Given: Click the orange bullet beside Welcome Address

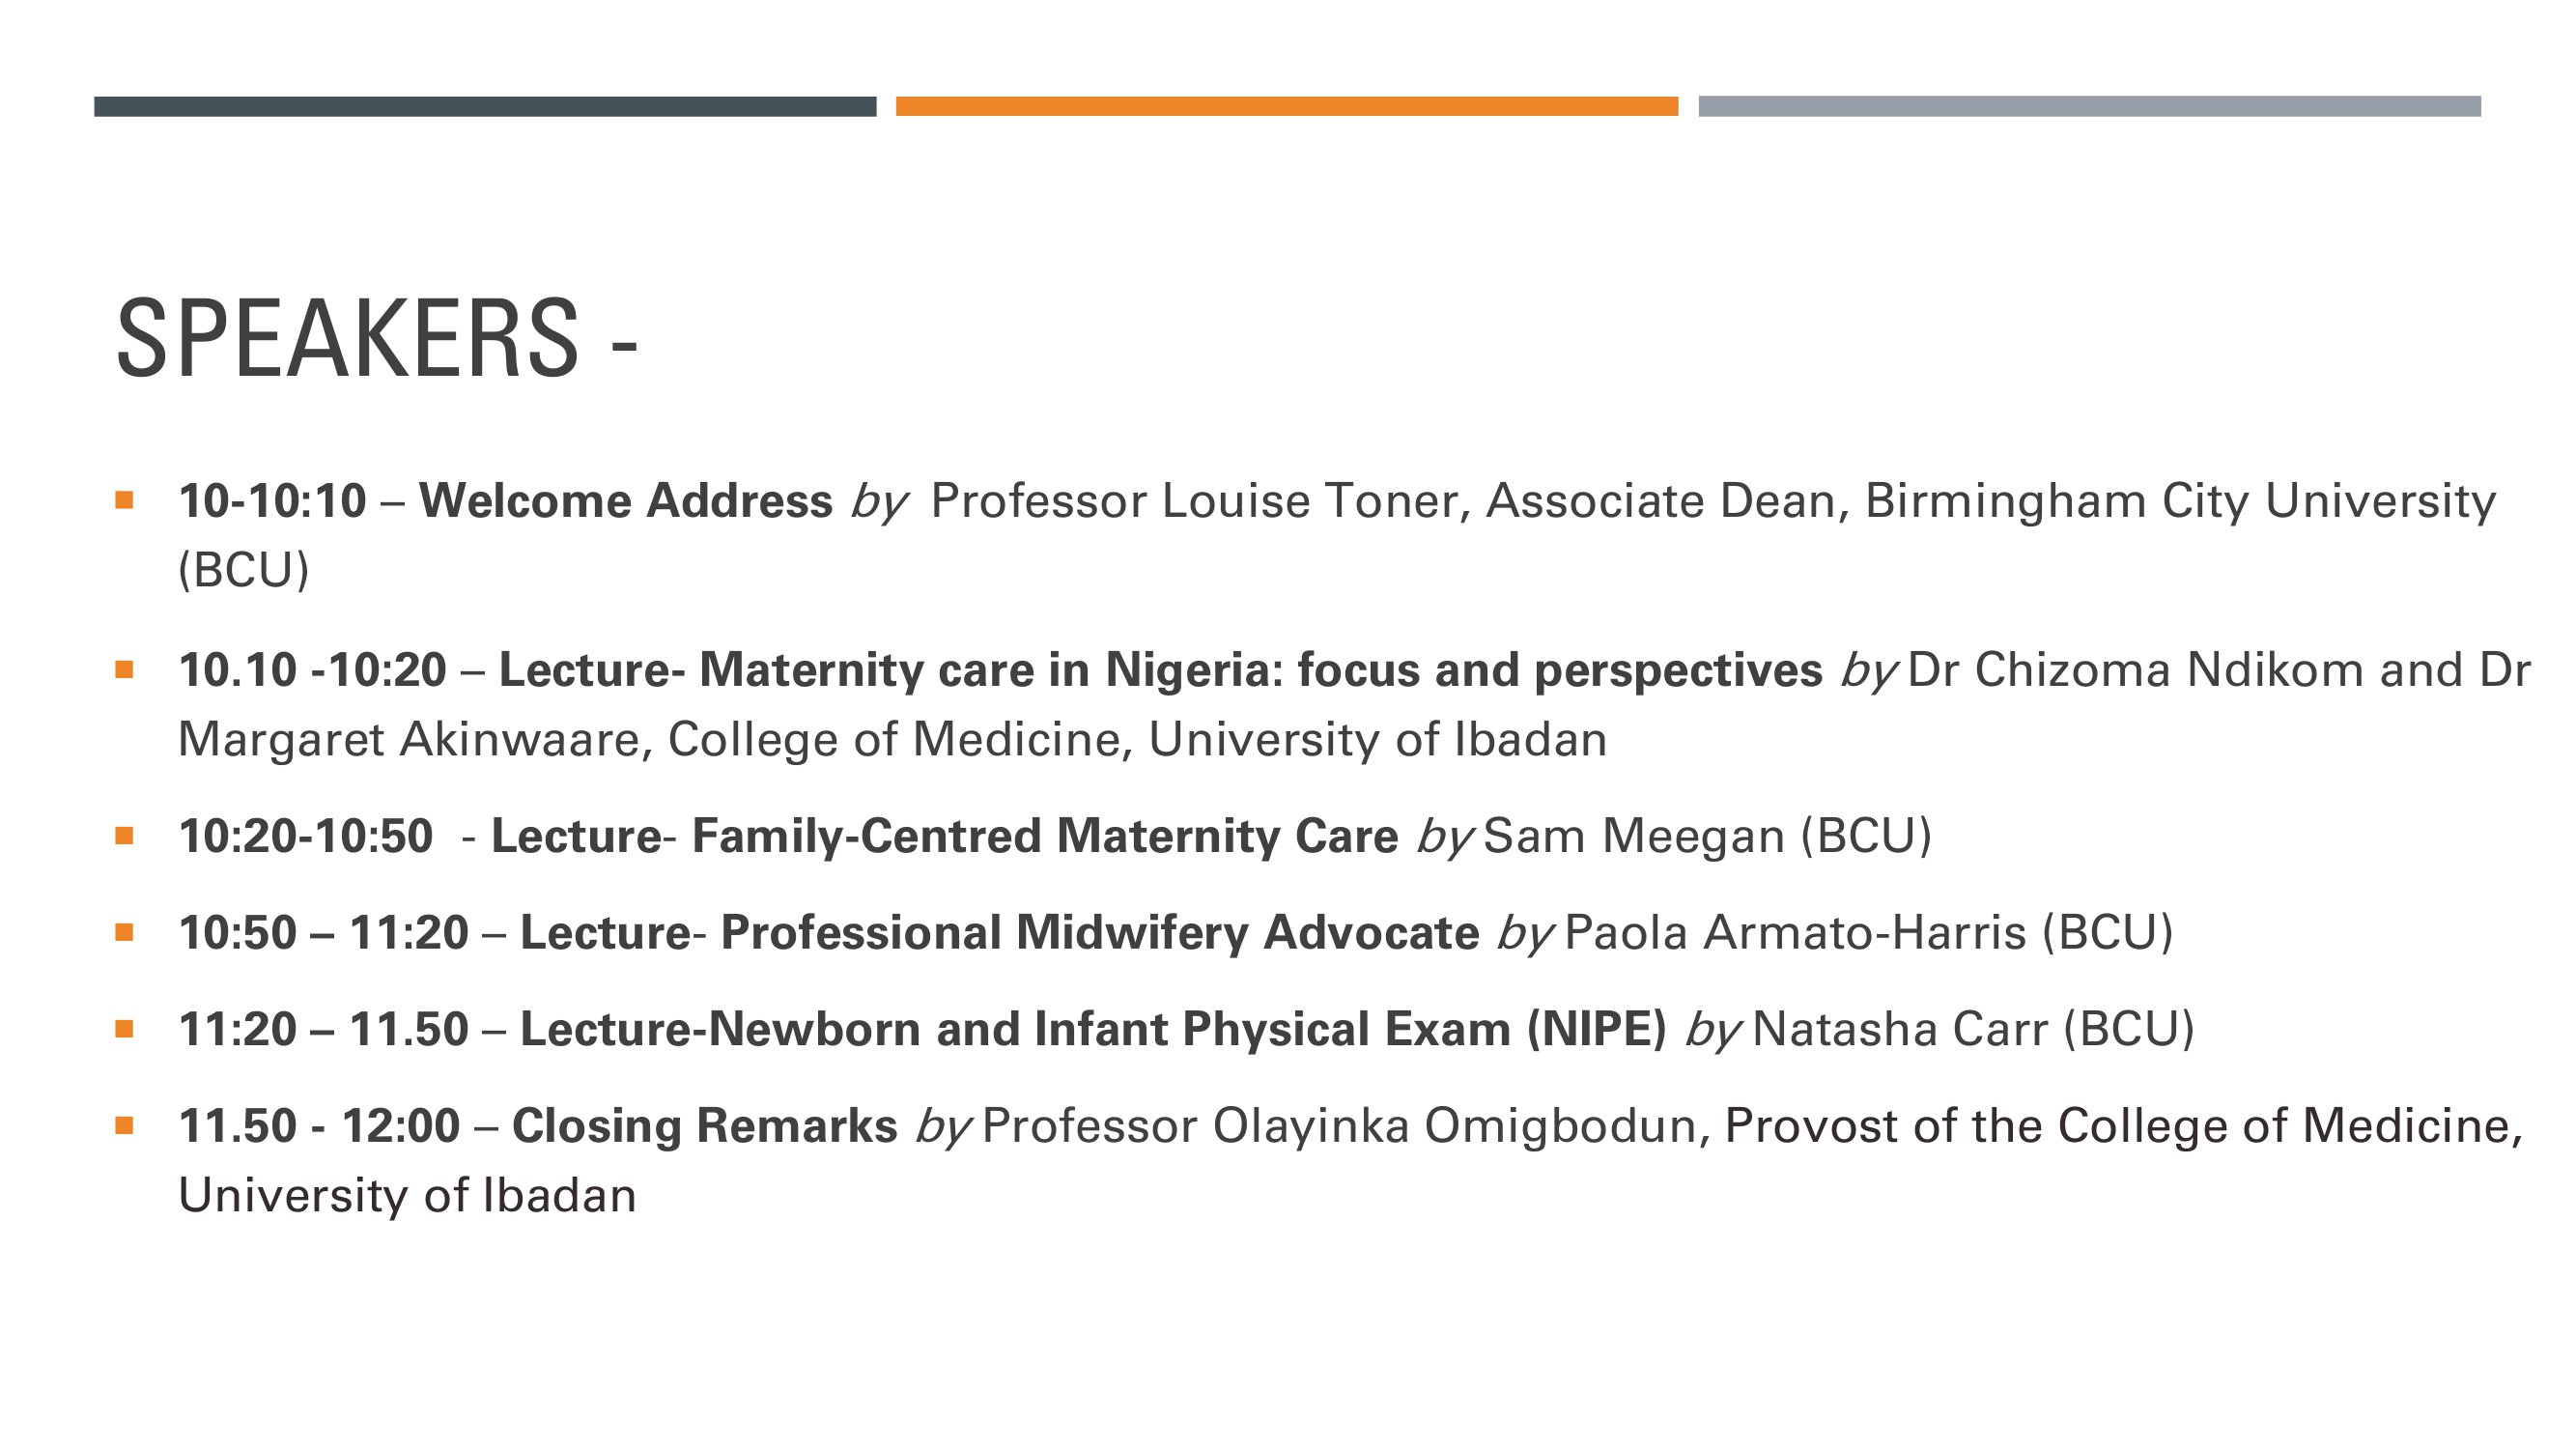Looking at the screenshot, I should pos(124,500).
